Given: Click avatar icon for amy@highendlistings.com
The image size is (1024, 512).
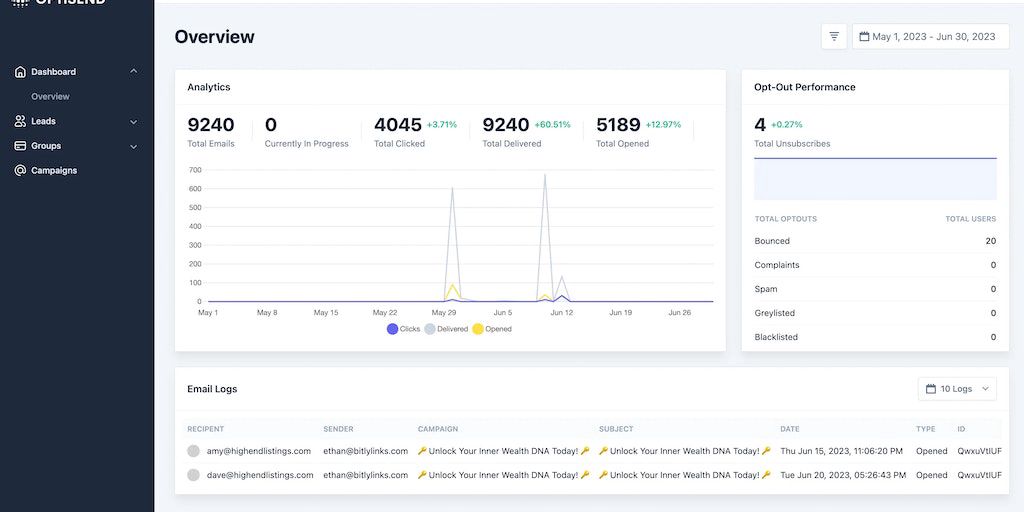Looking at the screenshot, I should click(194, 451).
